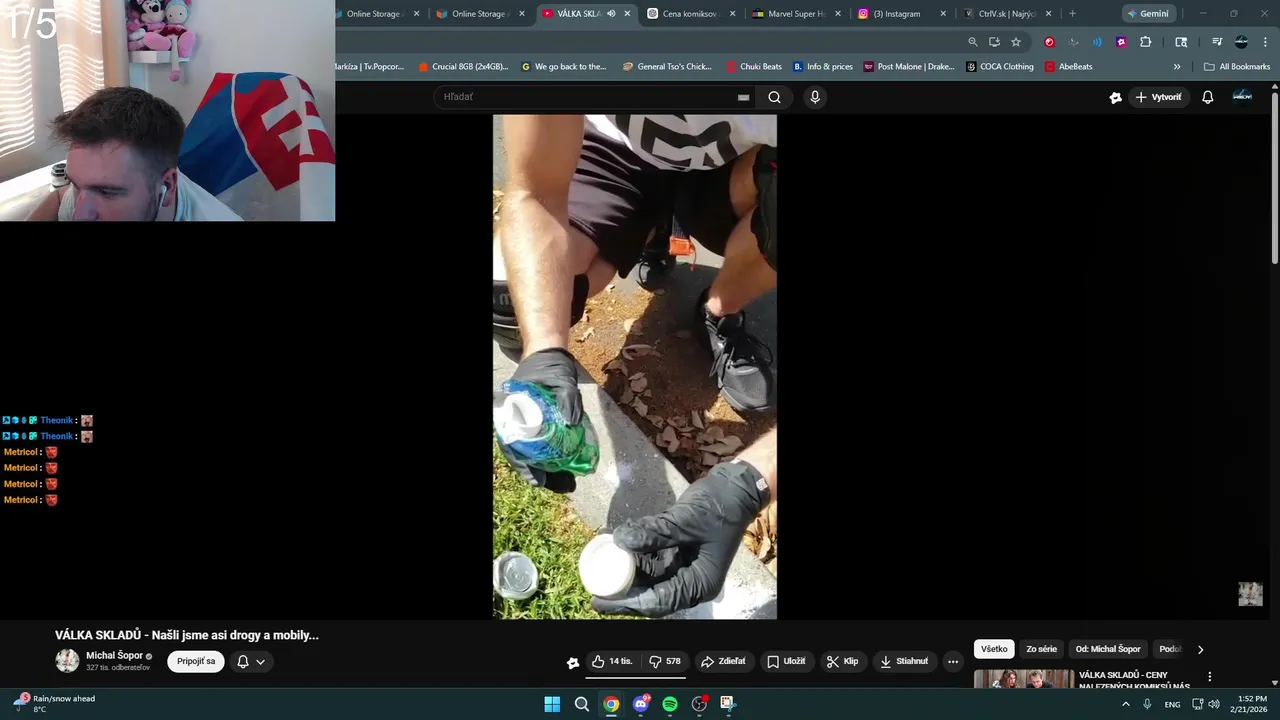Open the COCA Clothing bookmark
Viewport: 1280px width, 720px height.
coord(1000,67)
